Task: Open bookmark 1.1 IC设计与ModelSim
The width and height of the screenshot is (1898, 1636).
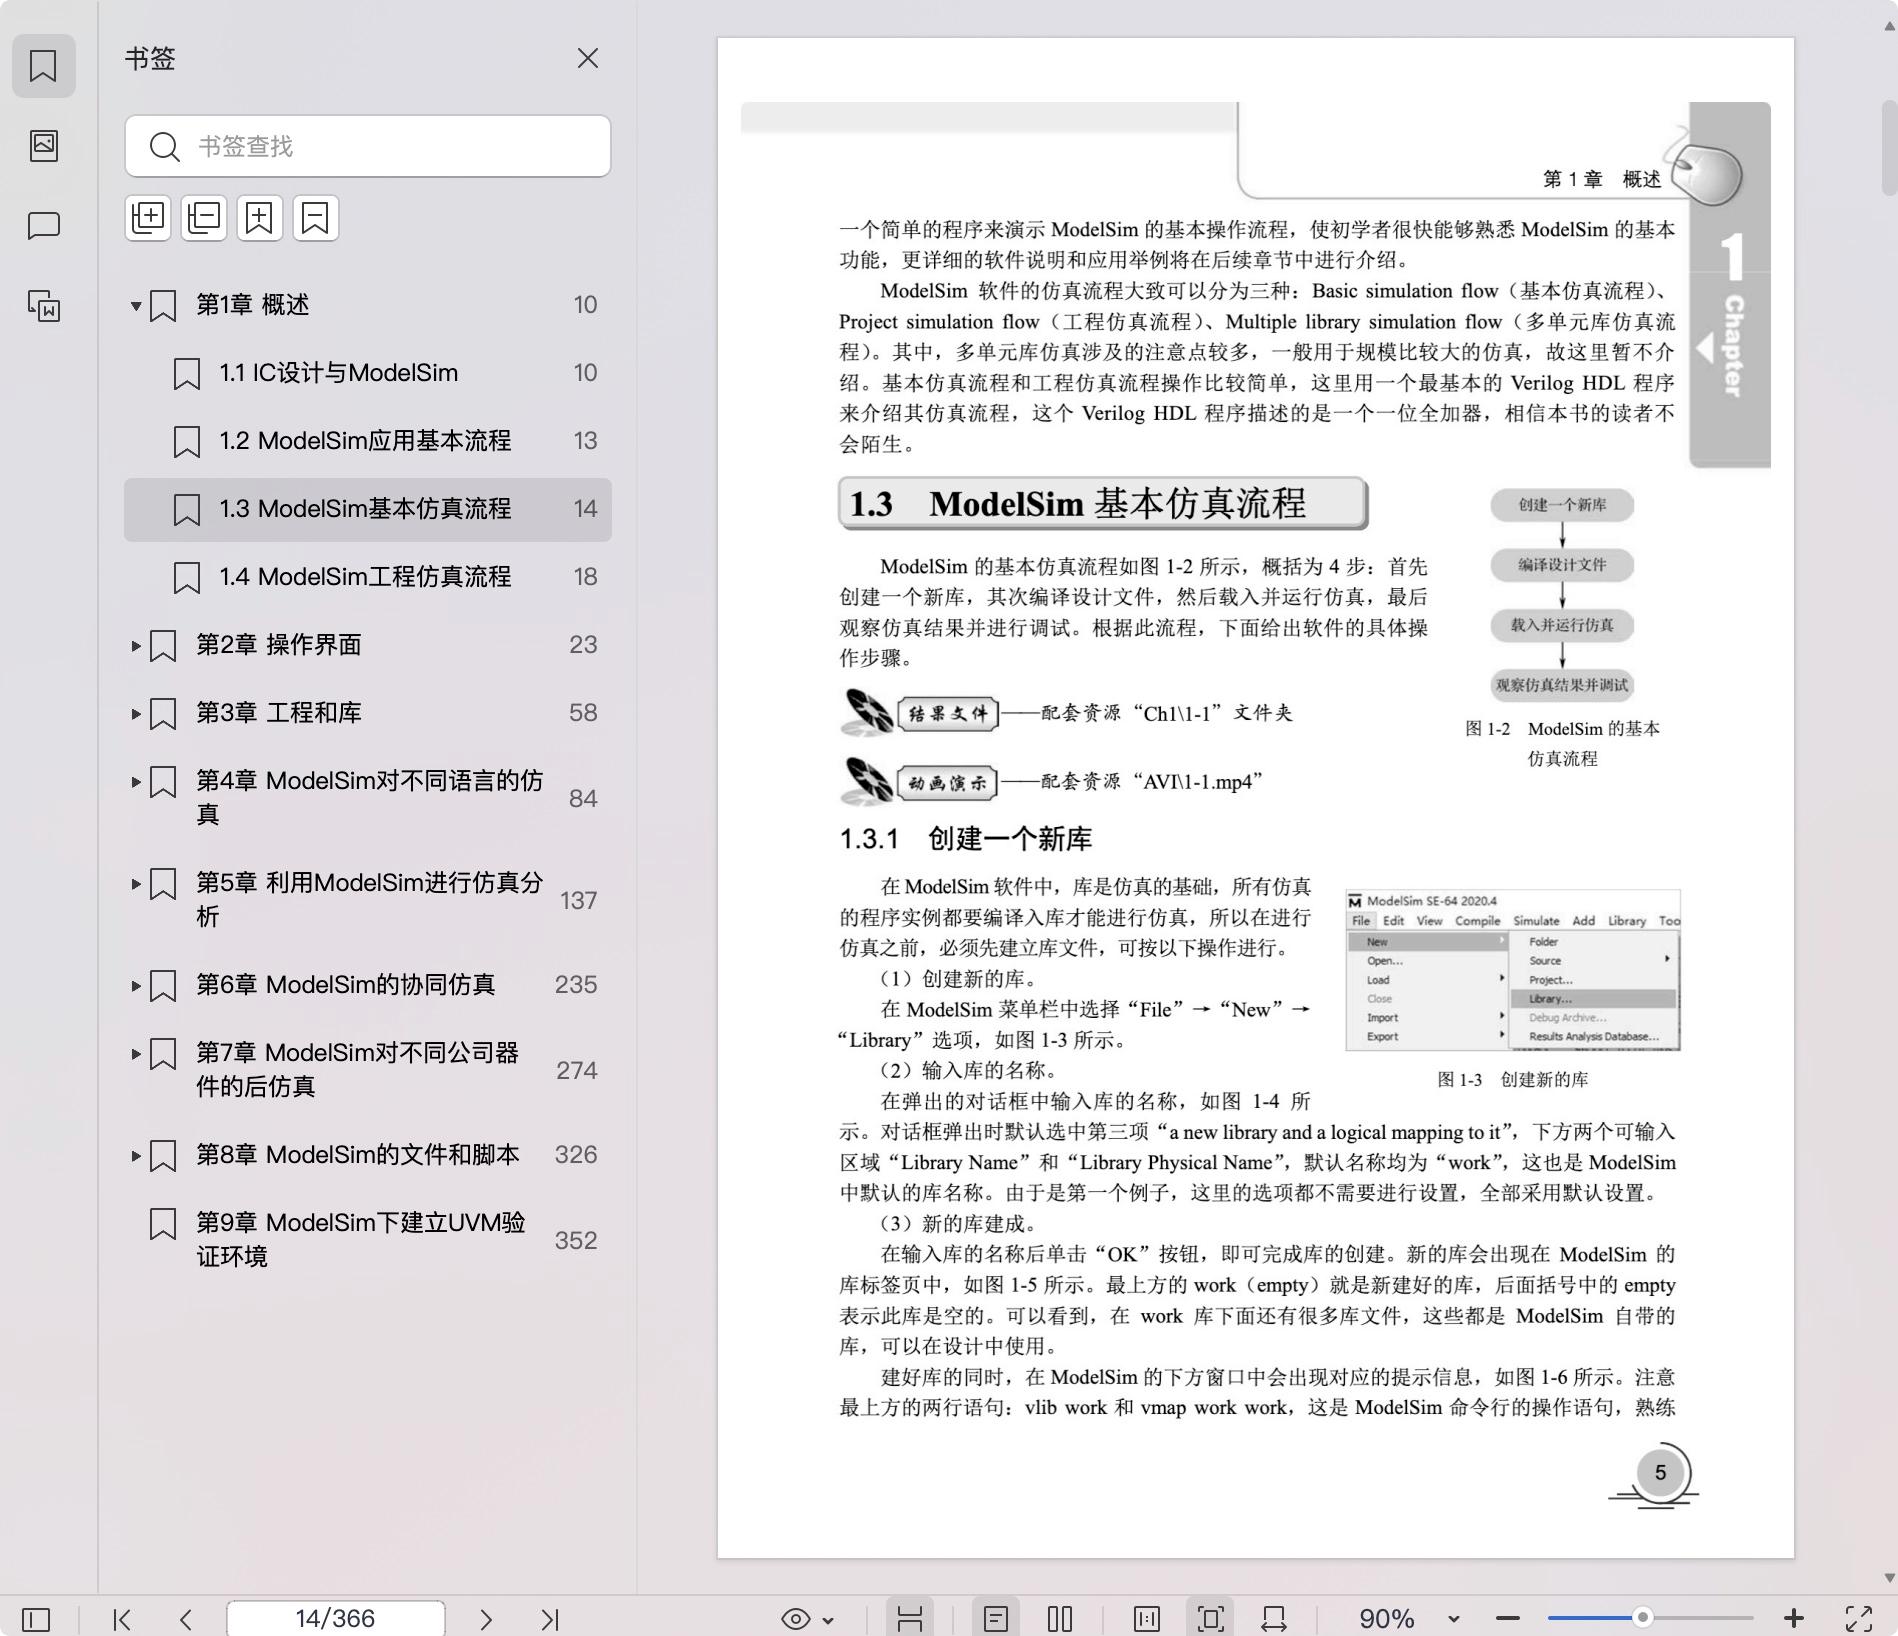Action: click(368, 373)
